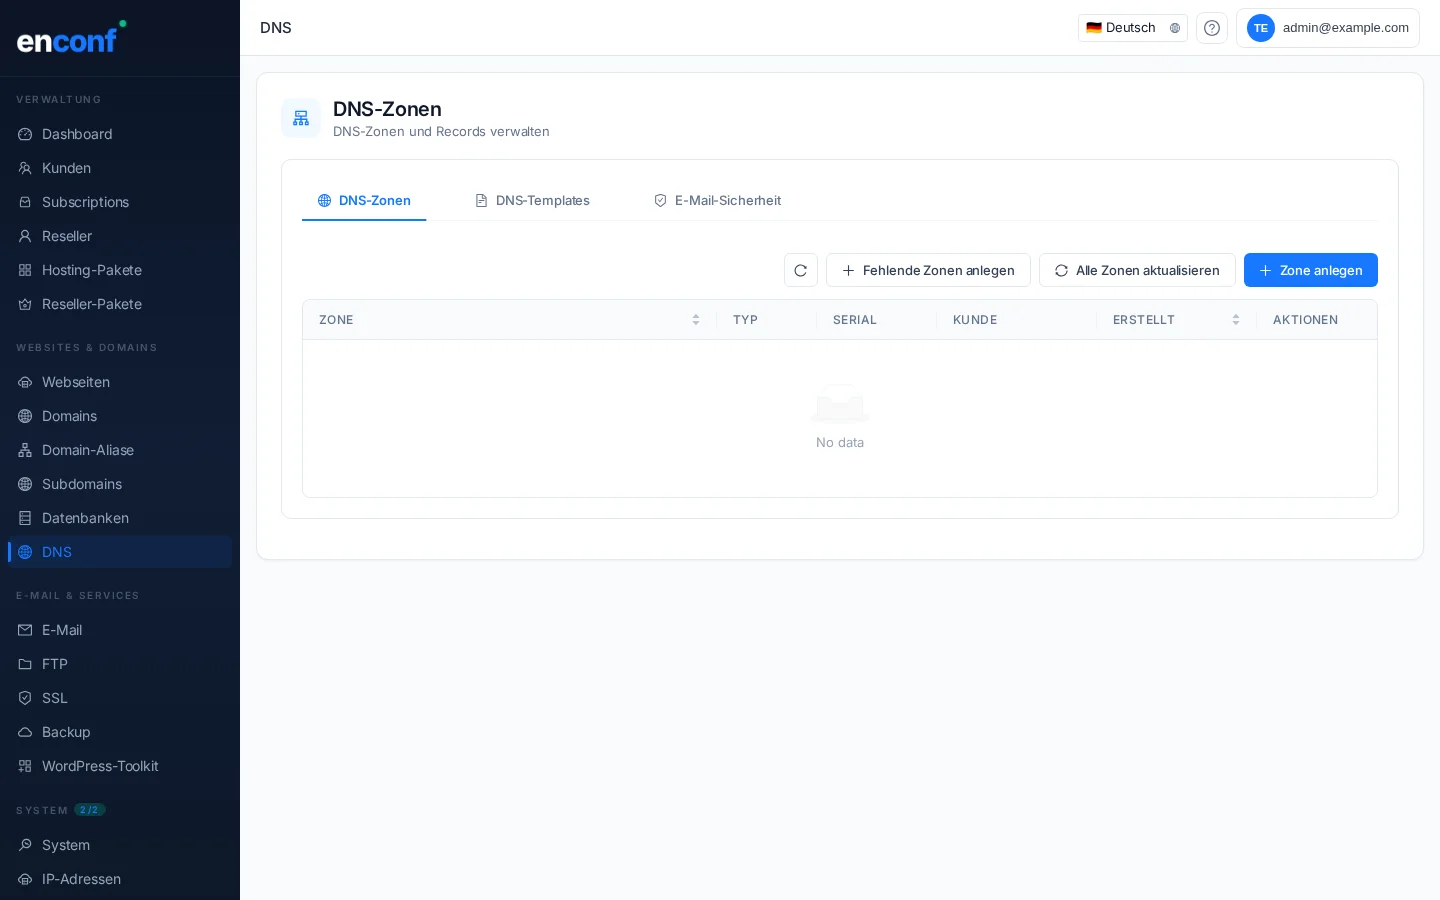Select the DNS-Zonen tab
The height and width of the screenshot is (900, 1440).
[x=364, y=201]
